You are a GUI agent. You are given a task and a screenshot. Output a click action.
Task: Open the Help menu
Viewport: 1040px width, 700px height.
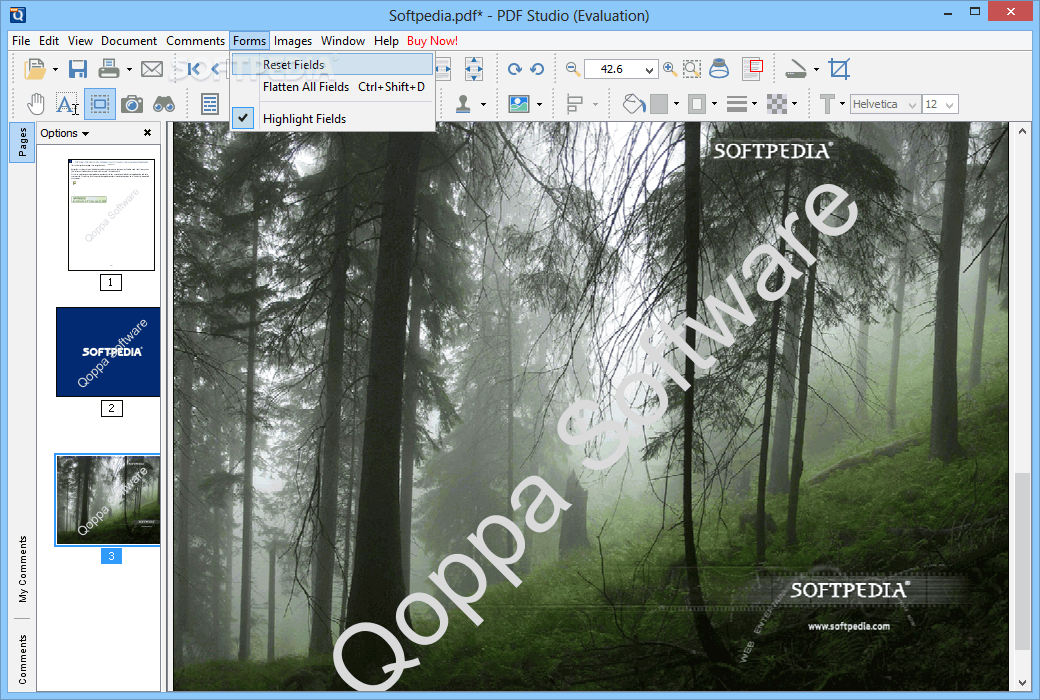[x=386, y=40]
